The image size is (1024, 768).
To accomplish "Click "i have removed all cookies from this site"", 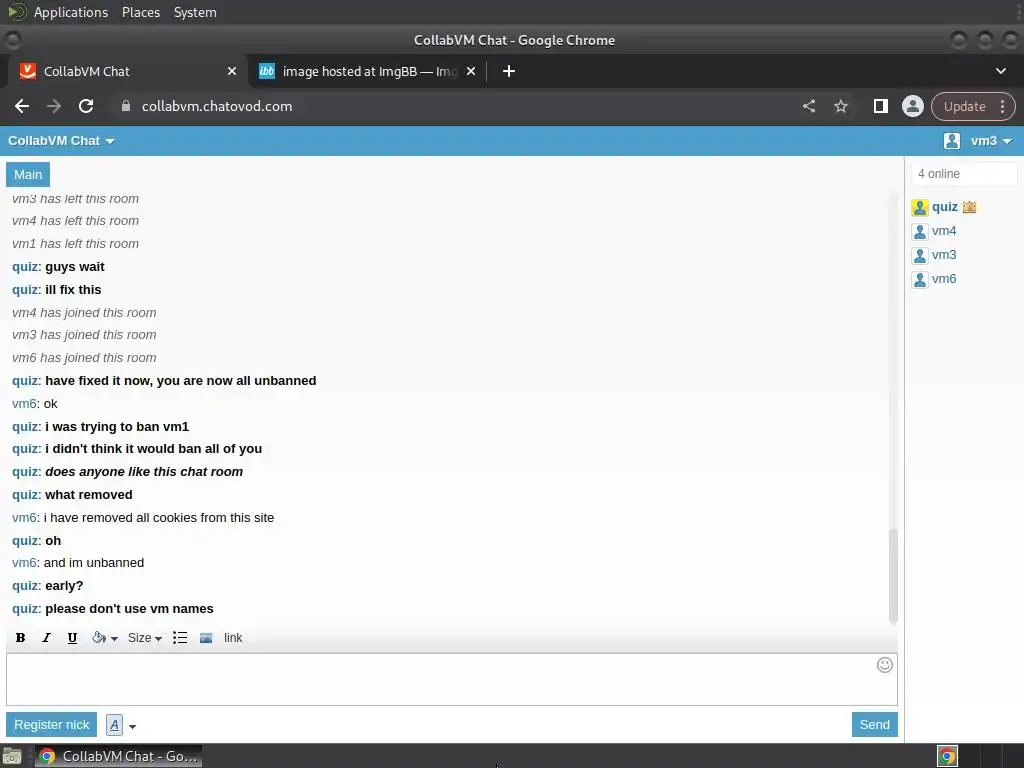I will (x=159, y=518).
